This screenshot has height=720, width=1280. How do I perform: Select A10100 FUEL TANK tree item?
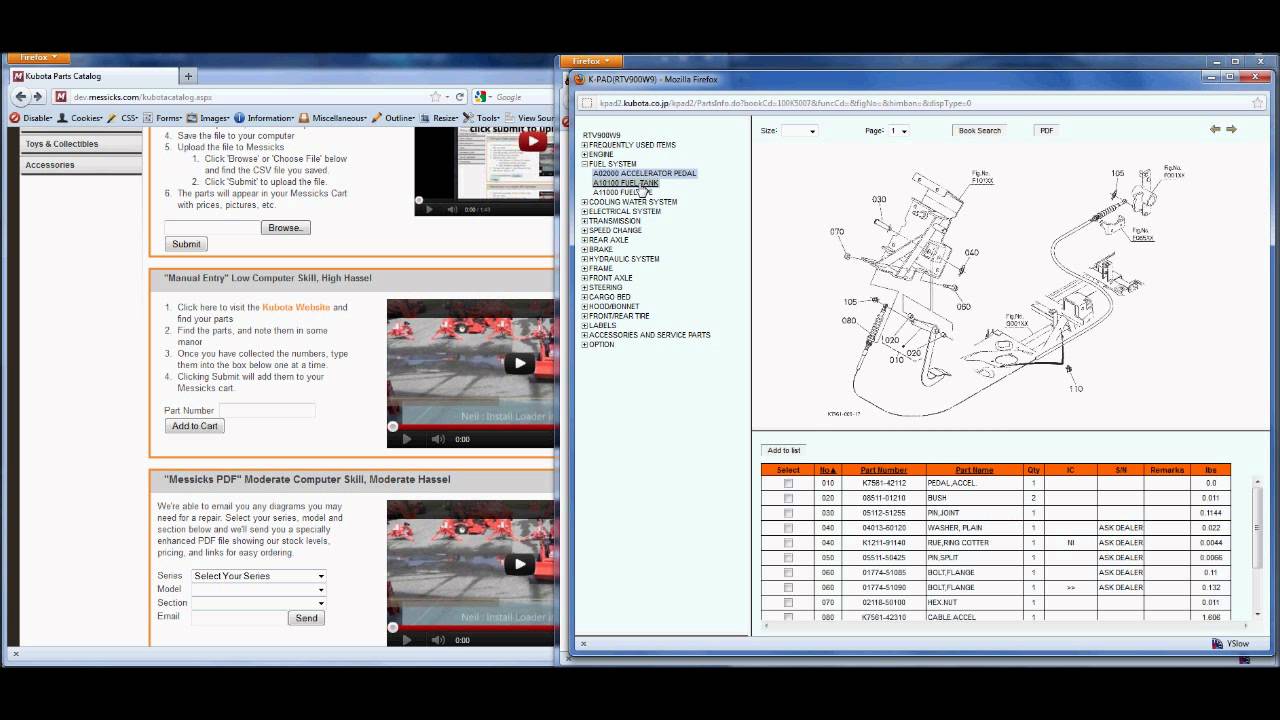626,183
